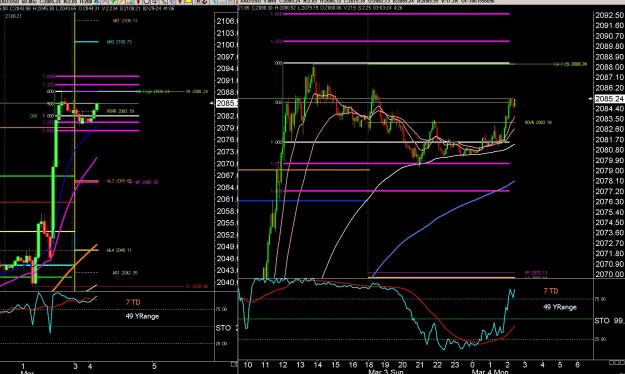The height and width of the screenshot is (374, 625).
Task: Select the STO 99 reading beside right chart
Action: pos(609,321)
